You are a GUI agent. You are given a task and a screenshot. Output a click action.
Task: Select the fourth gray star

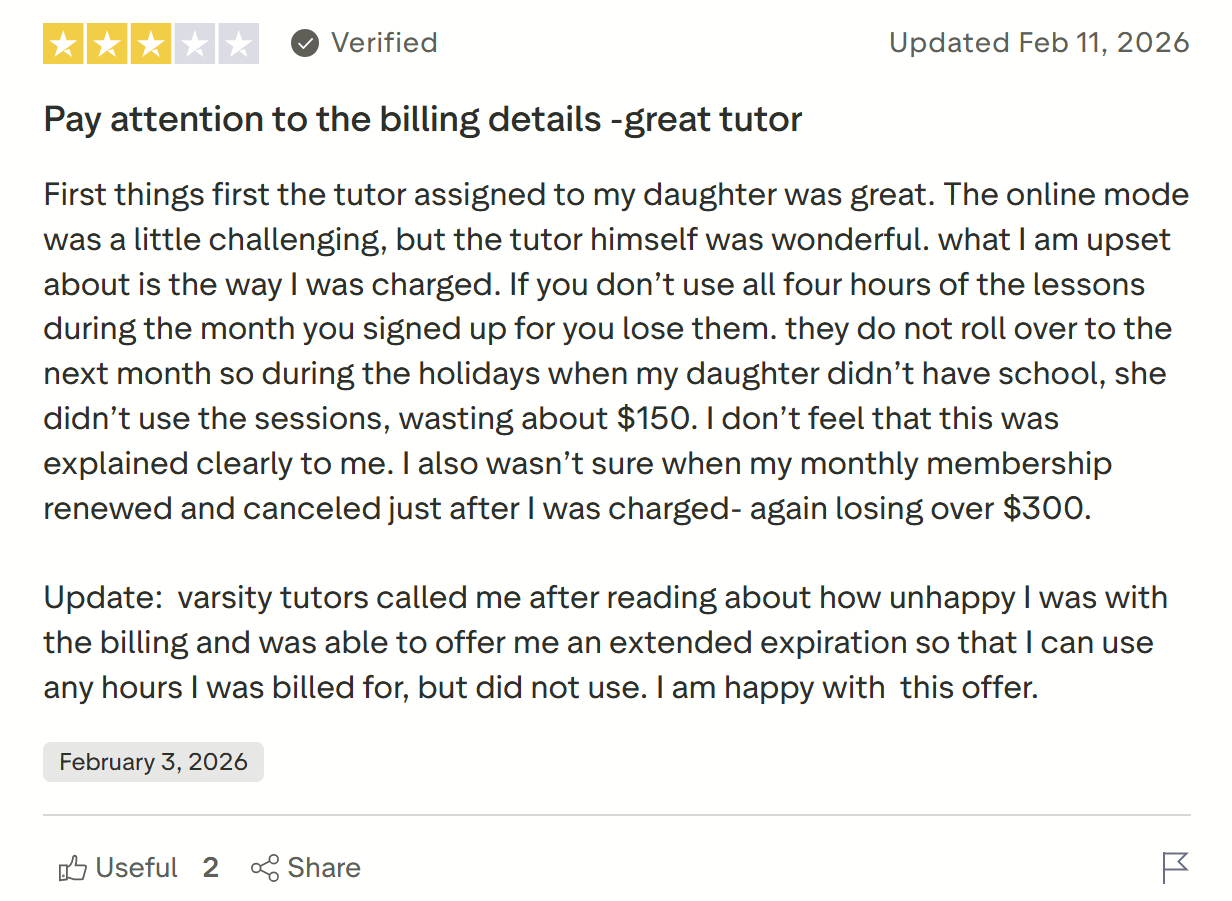195,42
